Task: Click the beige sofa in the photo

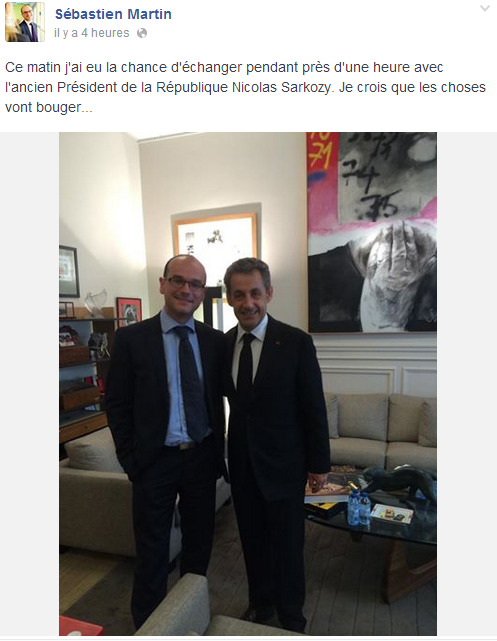Action: (x=382, y=429)
